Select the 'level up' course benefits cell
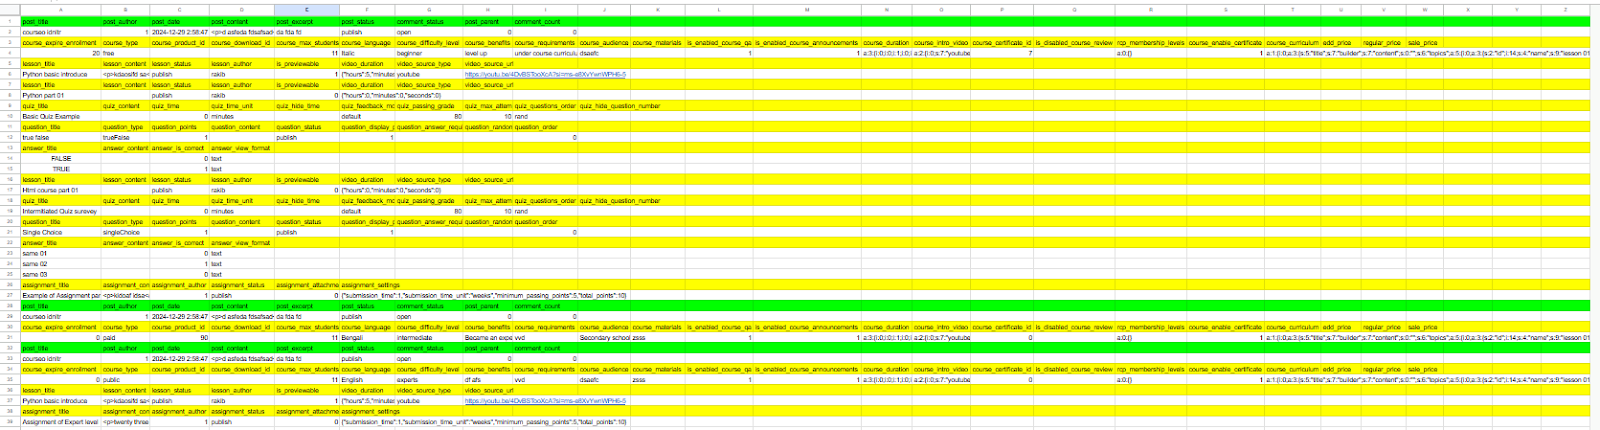This screenshot has width=1600, height=430. point(488,53)
